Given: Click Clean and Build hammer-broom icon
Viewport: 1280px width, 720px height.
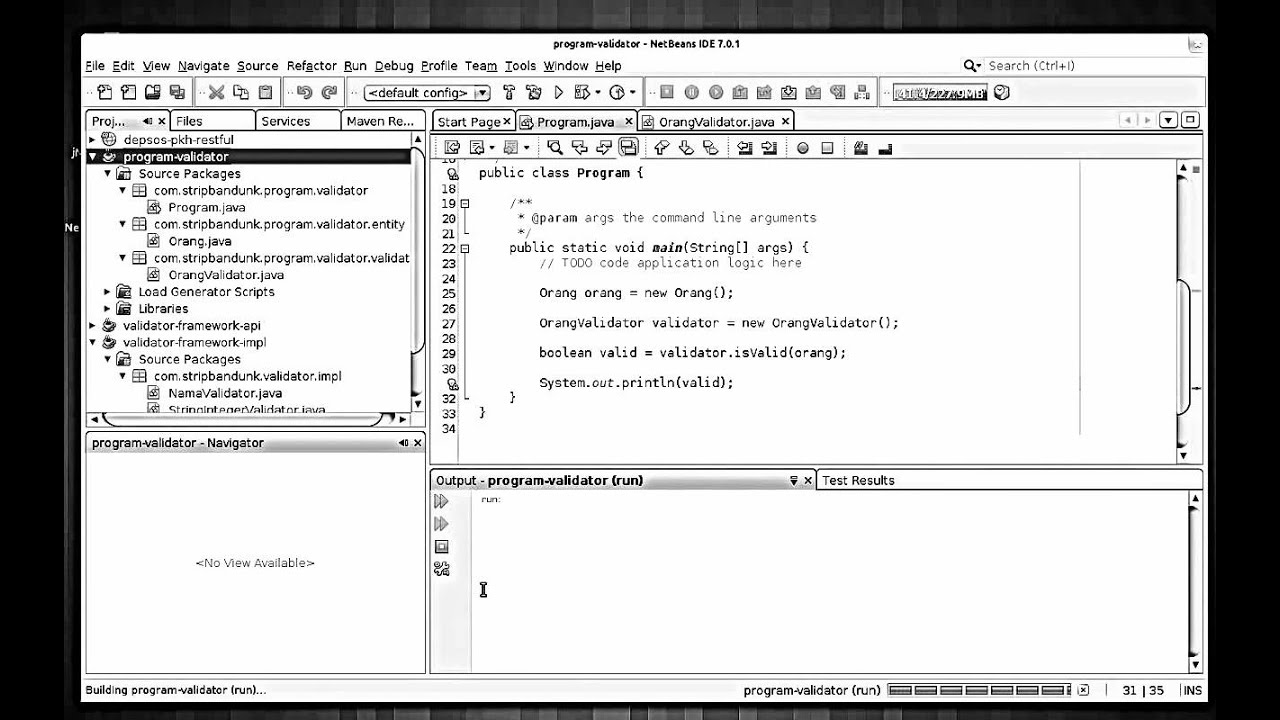Looking at the screenshot, I should coord(533,92).
